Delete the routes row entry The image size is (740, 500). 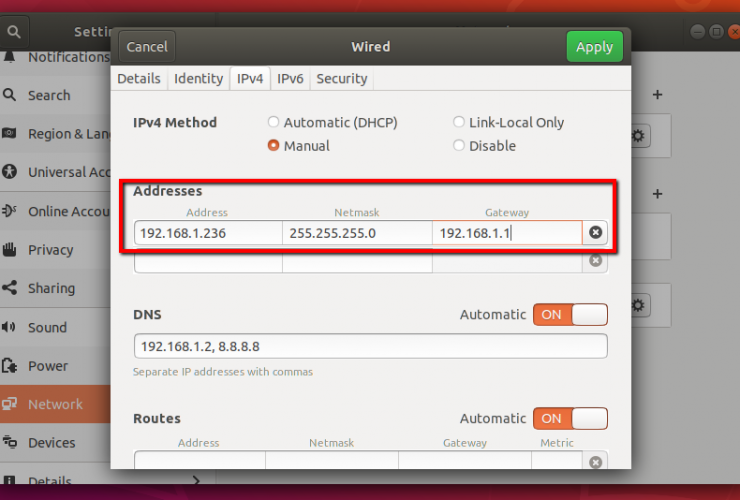[x=595, y=462]
